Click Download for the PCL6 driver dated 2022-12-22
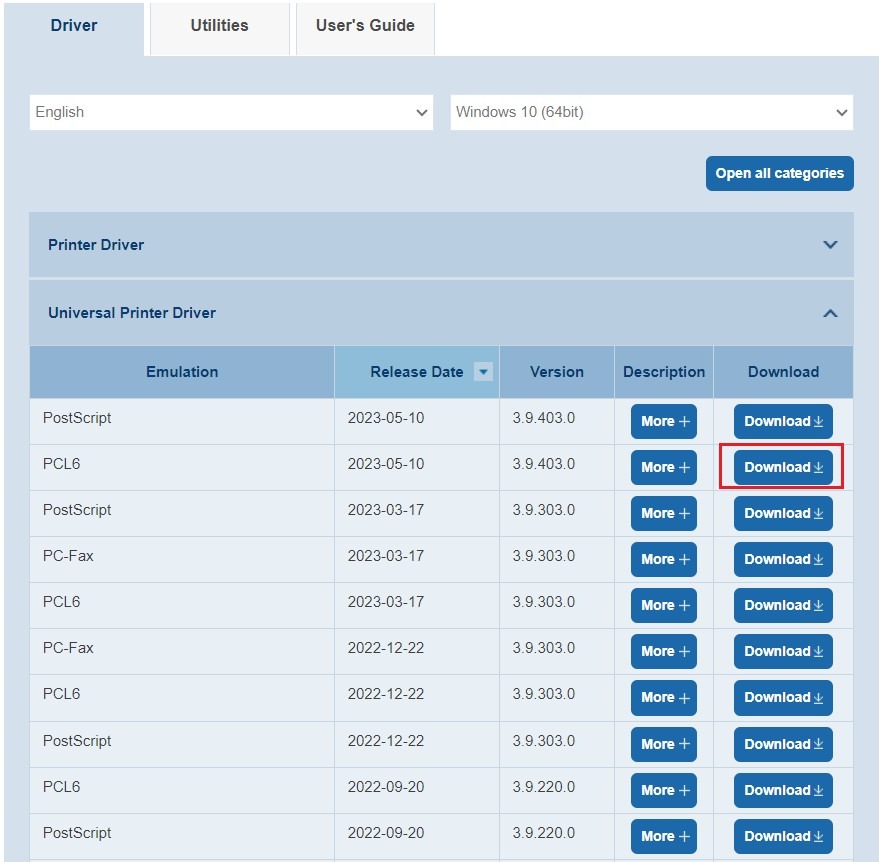881x862 pixels. [783, 697]
